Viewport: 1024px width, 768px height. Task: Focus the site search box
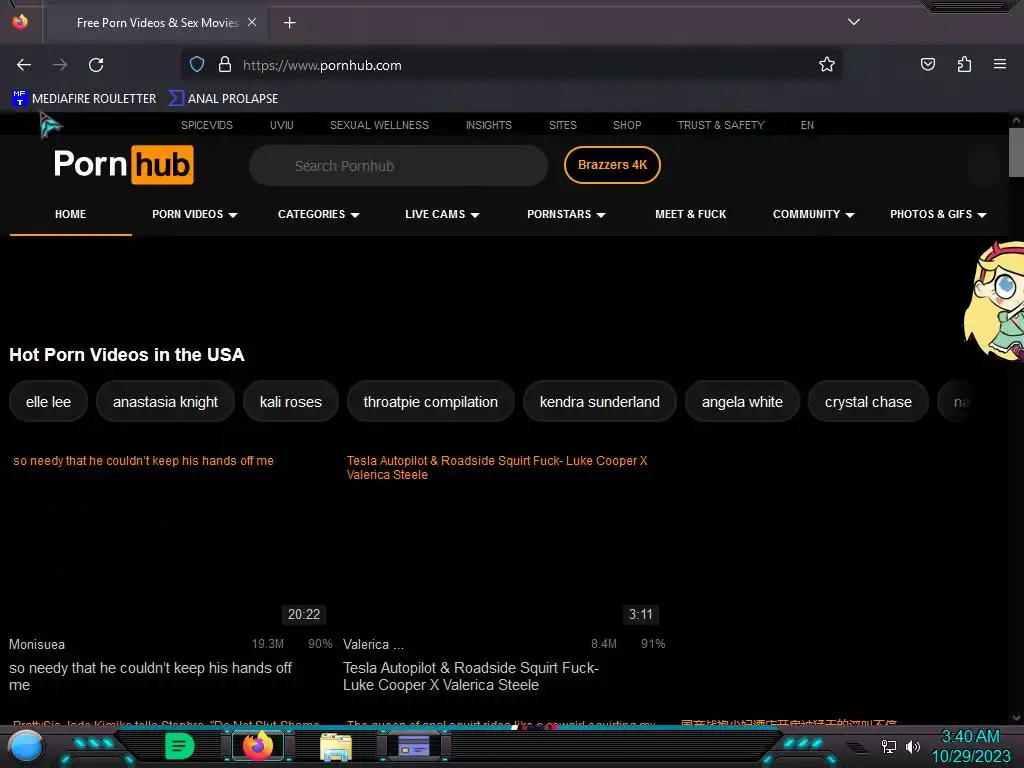point(398,166)
